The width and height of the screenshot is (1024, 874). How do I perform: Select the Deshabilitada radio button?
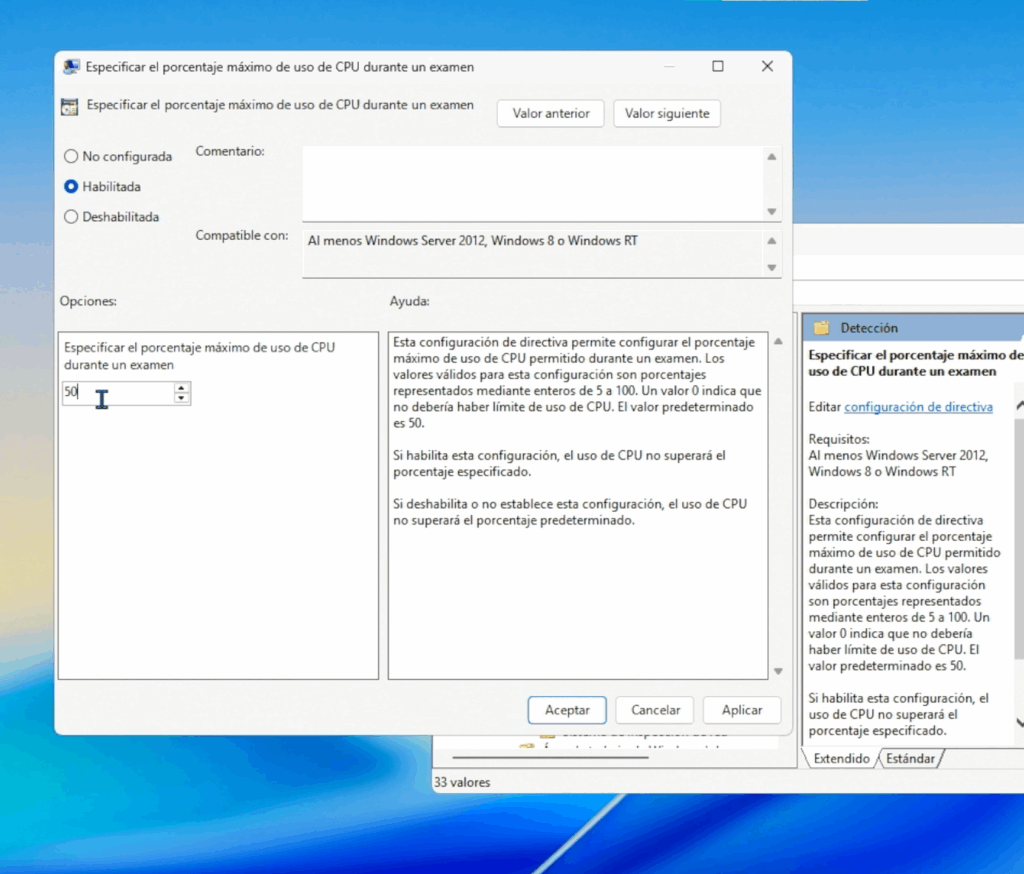(x=71, y=217)
